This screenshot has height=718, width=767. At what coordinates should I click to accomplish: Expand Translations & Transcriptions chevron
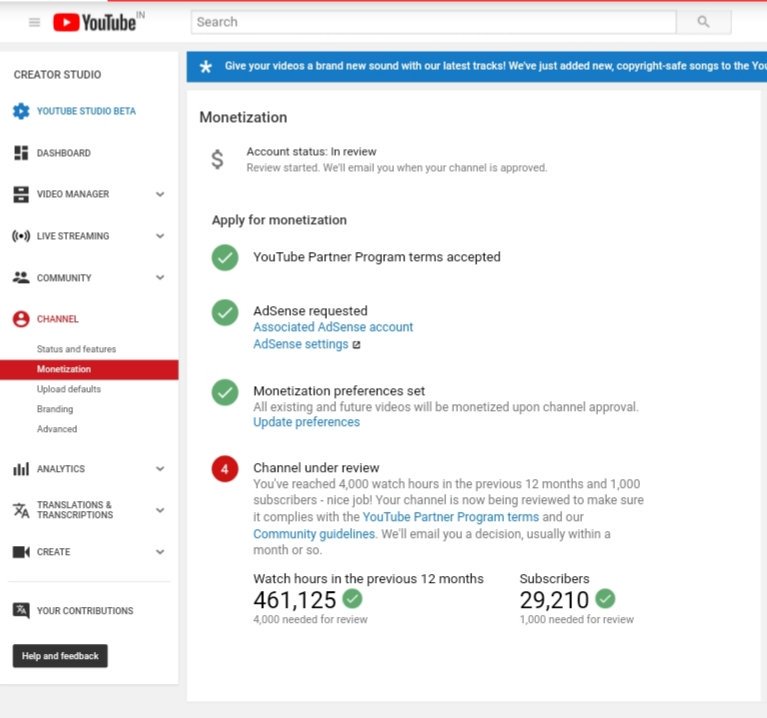click(160, 510)
